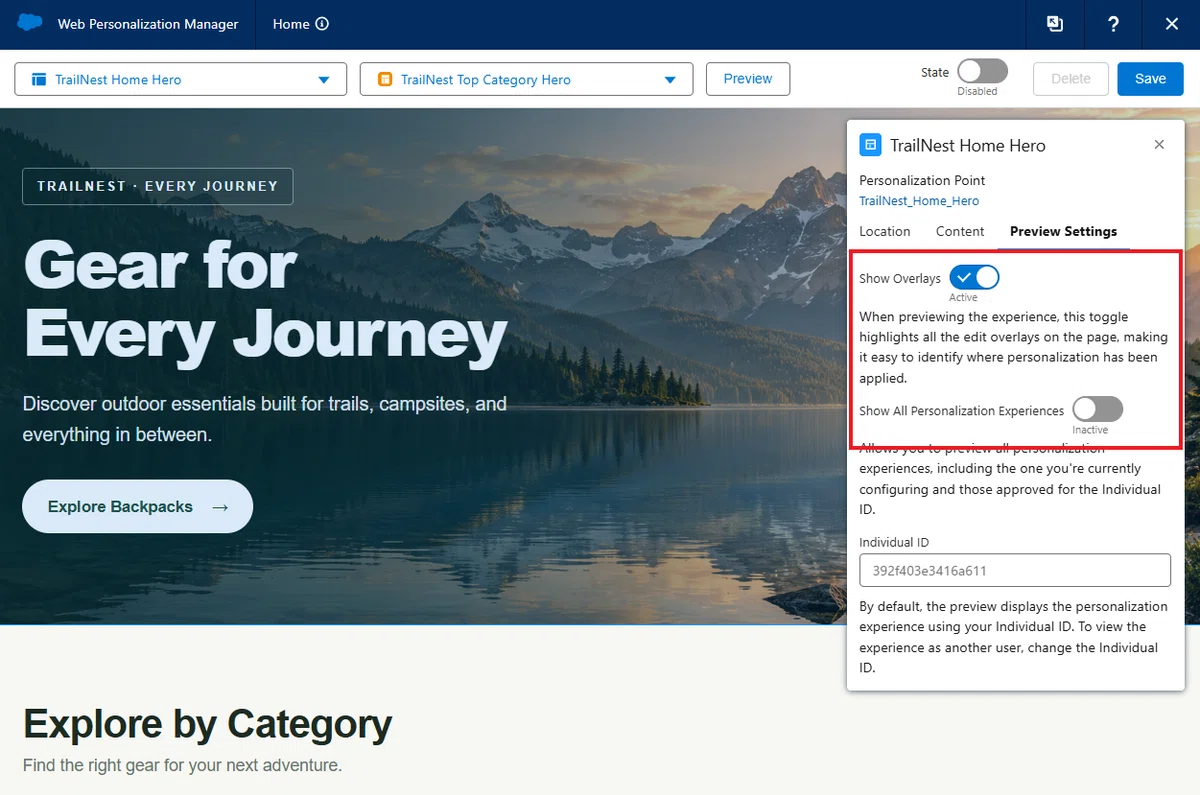Select the Preview Settings tab
The height and width of the screenshot is (795, 1200).
pos(1063,231)
